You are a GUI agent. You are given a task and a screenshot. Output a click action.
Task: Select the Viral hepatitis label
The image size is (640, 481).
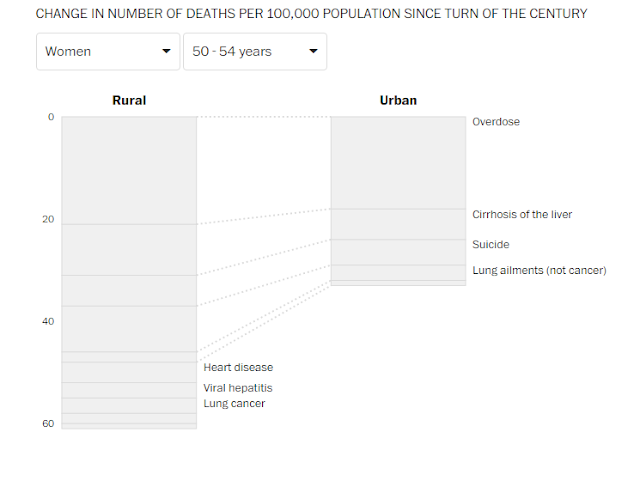click(x=238, y=388)
